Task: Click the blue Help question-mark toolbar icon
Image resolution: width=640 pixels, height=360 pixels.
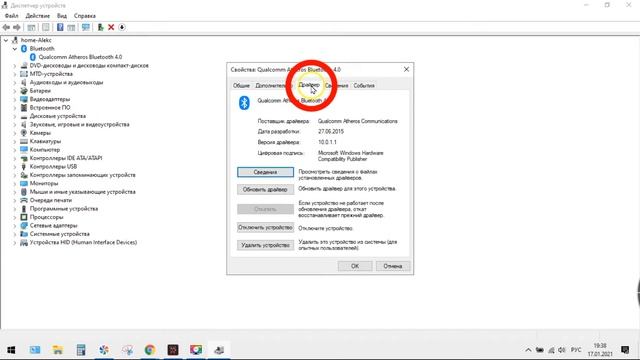Action: click(60, 27)
